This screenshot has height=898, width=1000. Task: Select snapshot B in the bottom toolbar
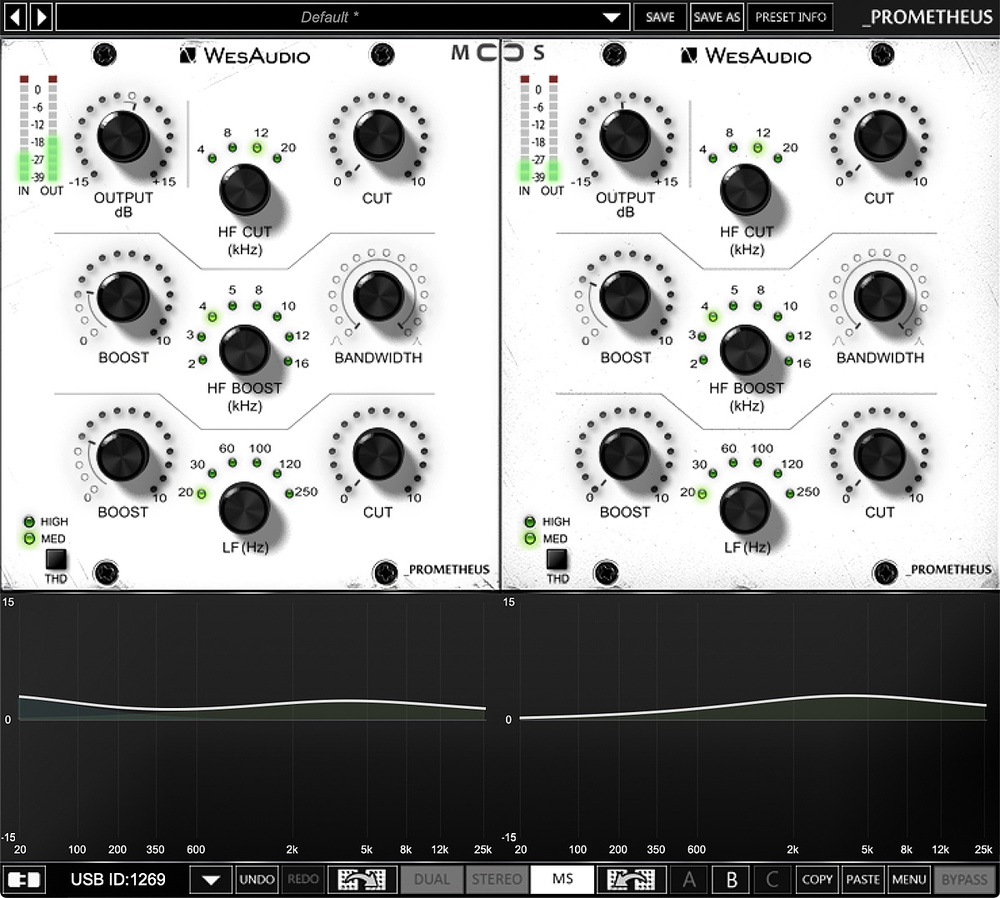pyautogui.click(x=731, y=879)
